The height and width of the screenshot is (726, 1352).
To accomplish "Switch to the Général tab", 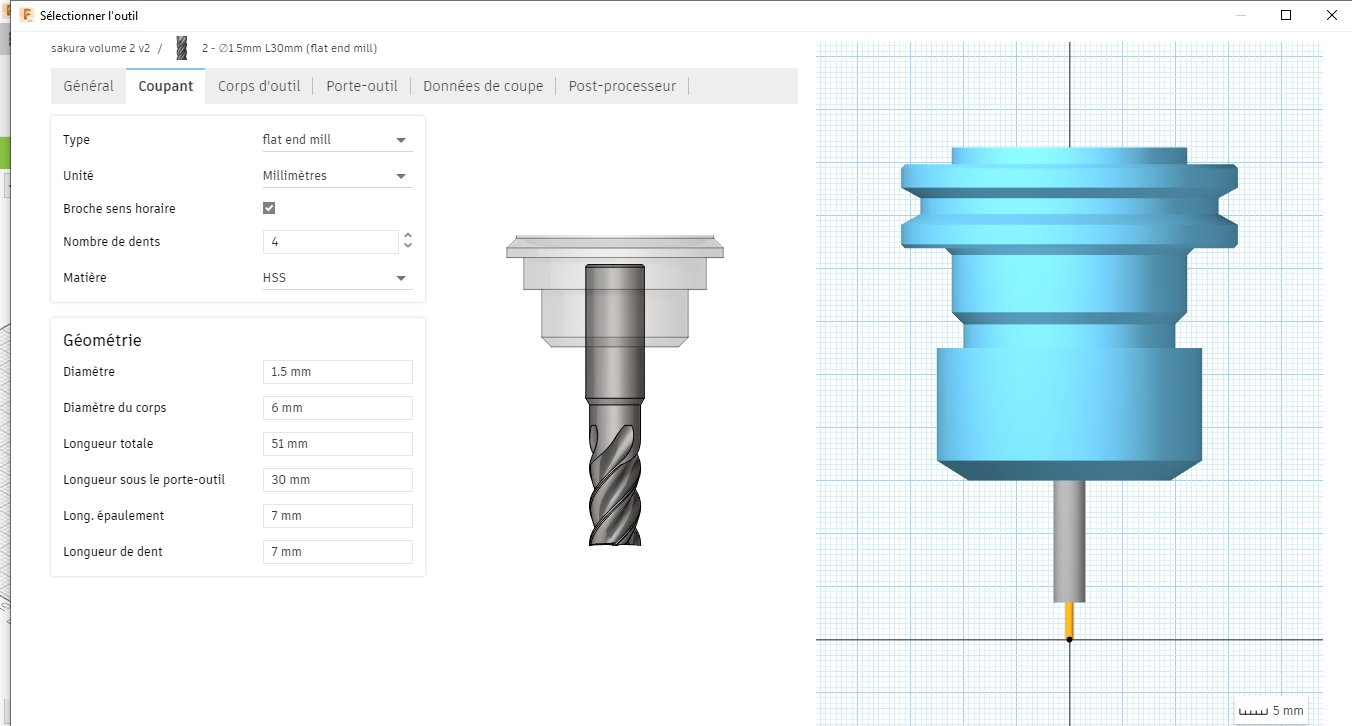I will coord(88,86).
